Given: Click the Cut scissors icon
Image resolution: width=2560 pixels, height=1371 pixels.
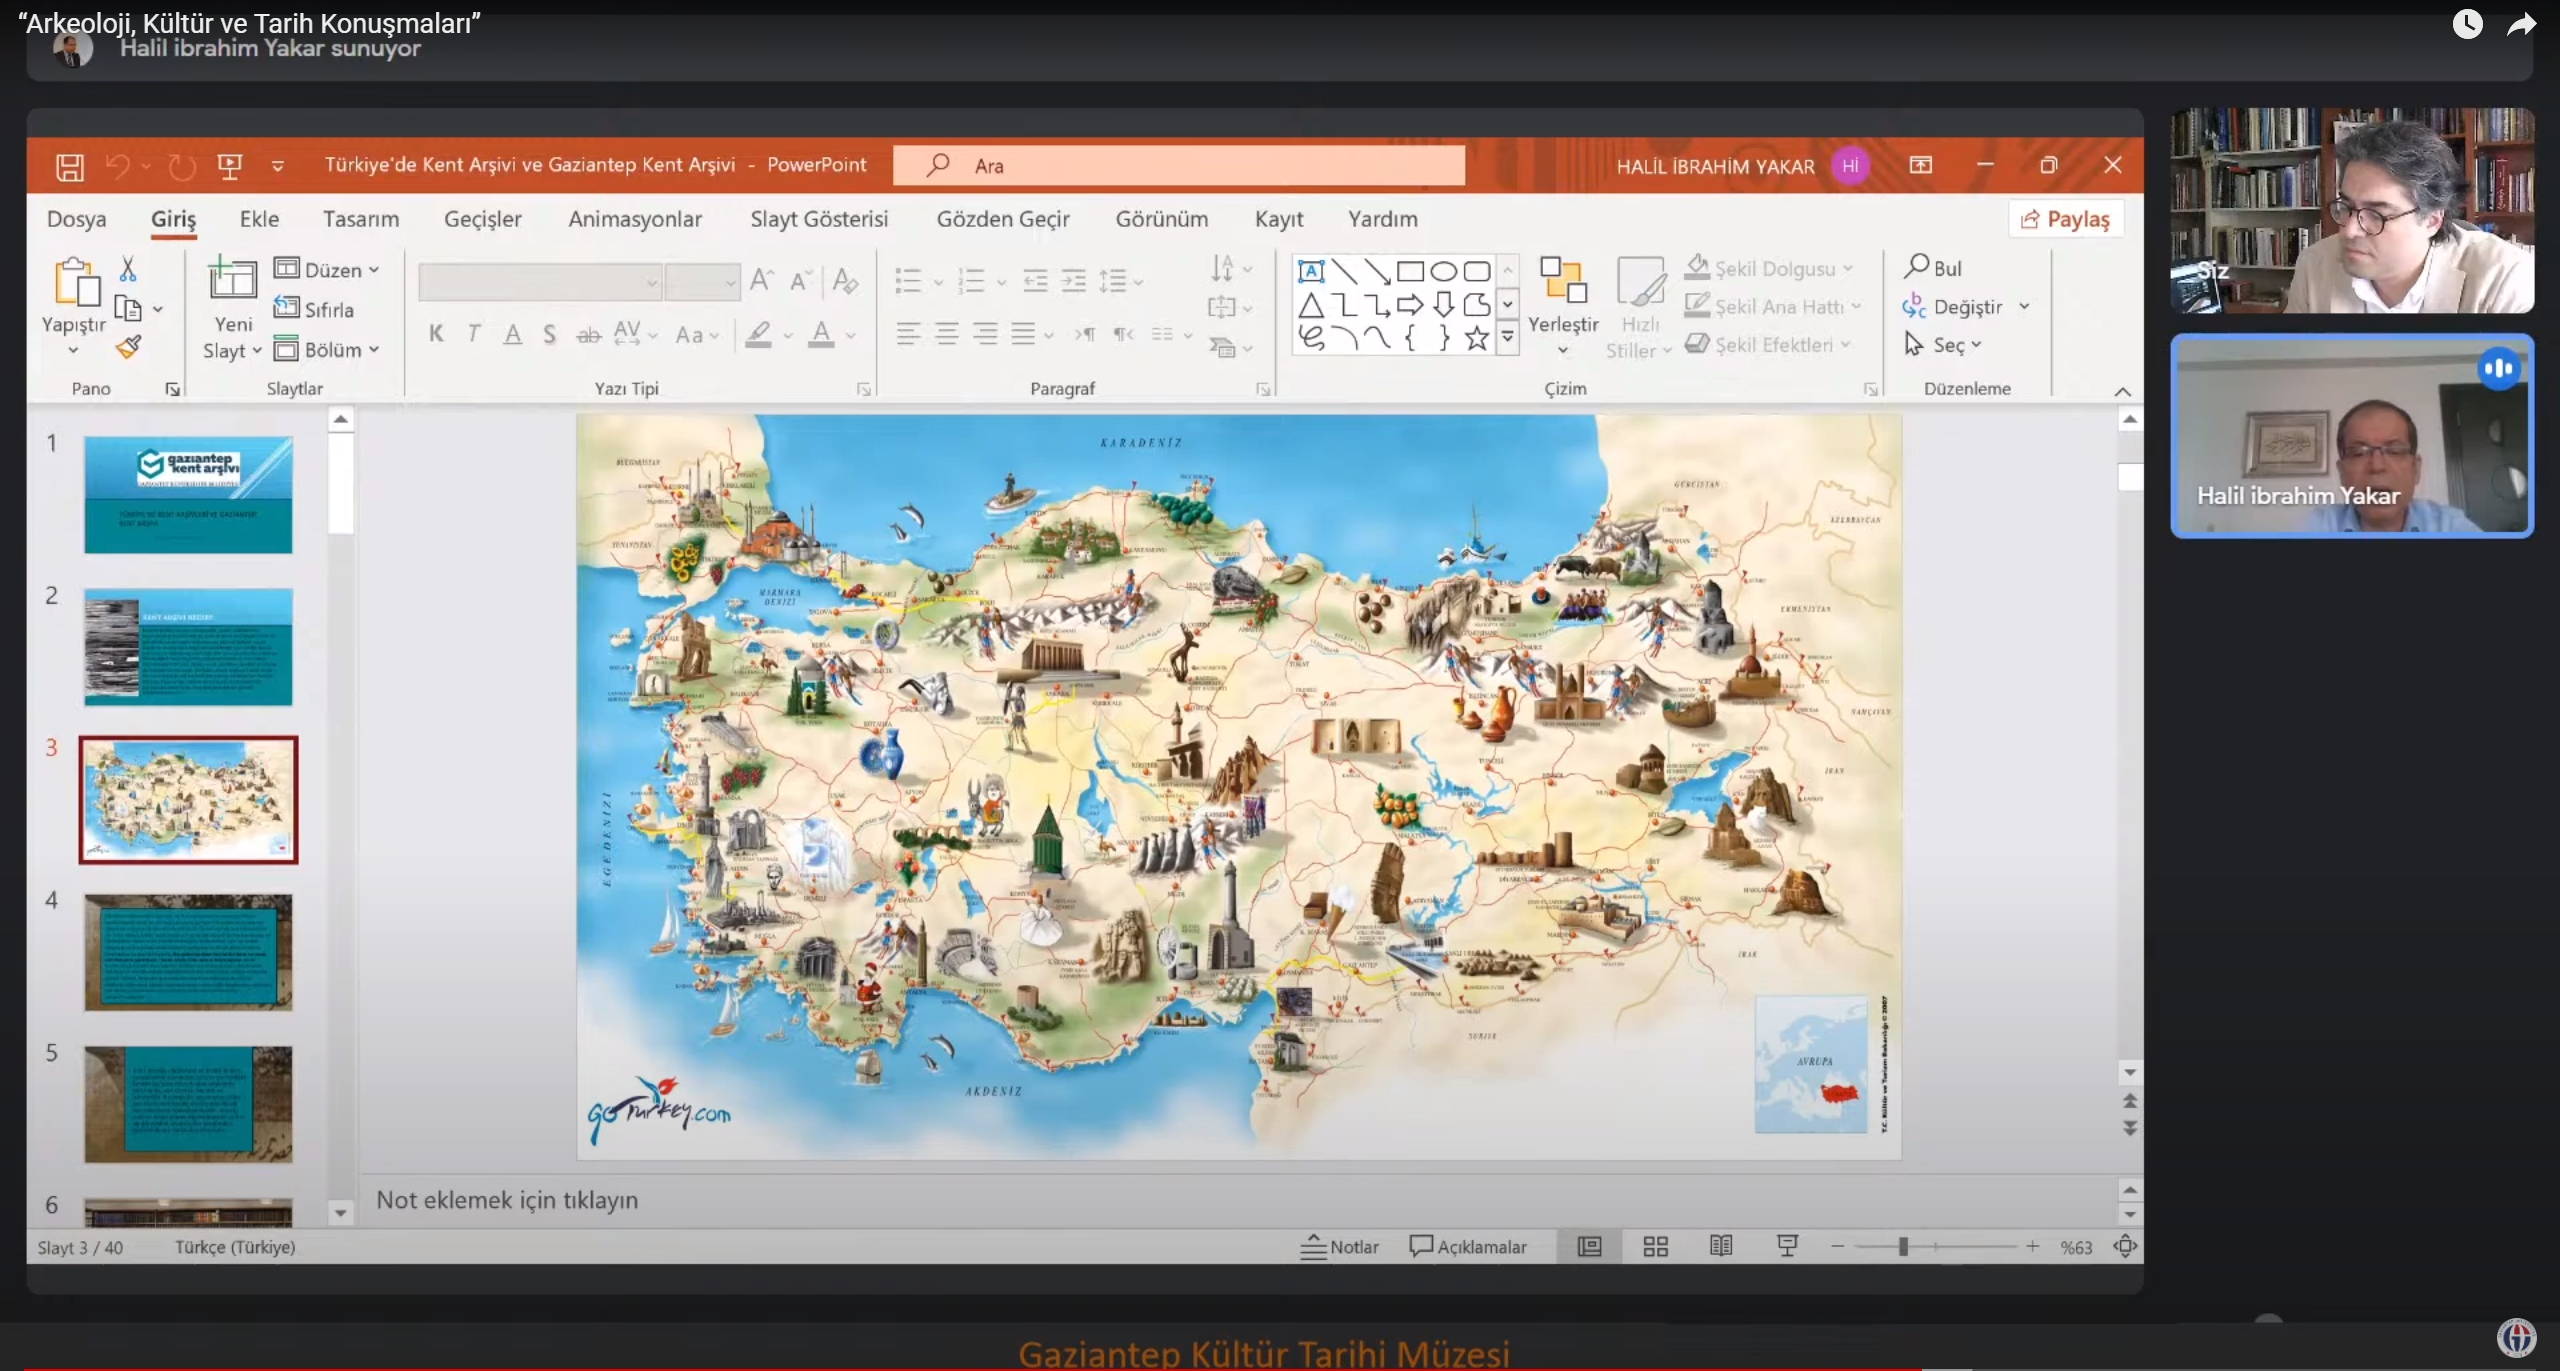Looking at the screenshot, I should (x=128, y=269).
